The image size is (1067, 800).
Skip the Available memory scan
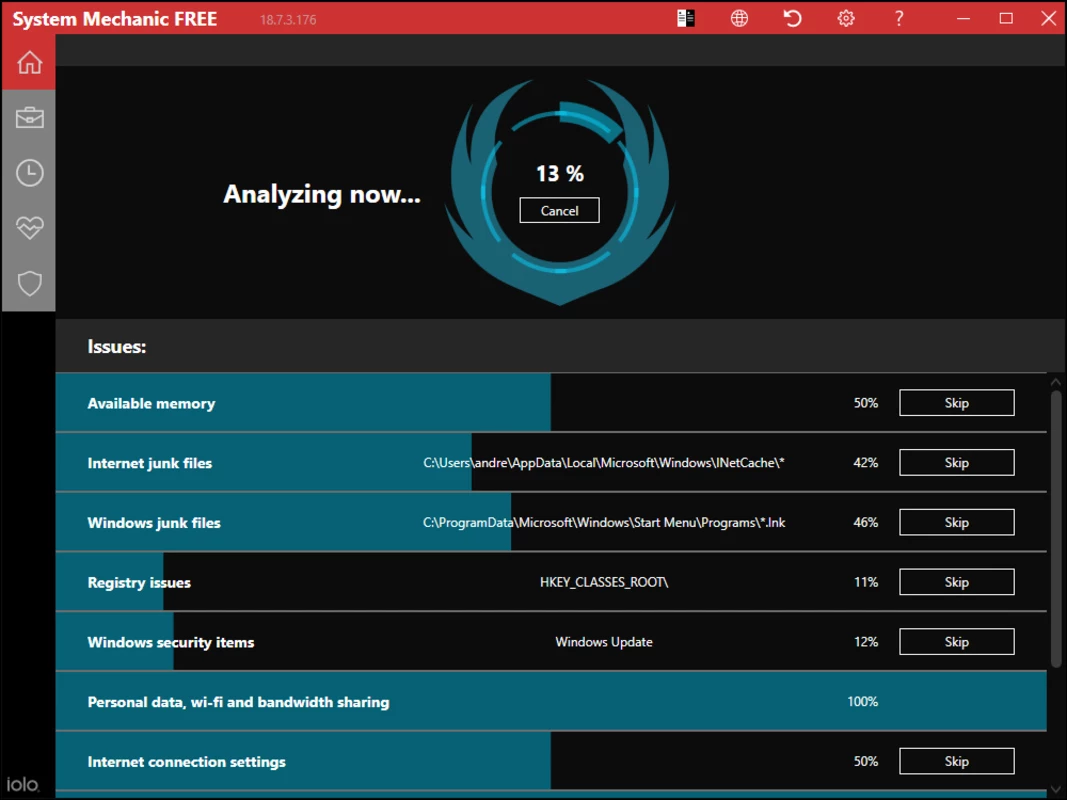coord(957,403)
